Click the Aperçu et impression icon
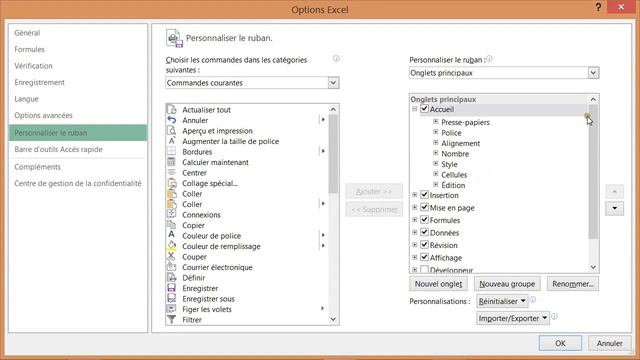Viewport: 640px width, 360px height. [x=172, y=131]
